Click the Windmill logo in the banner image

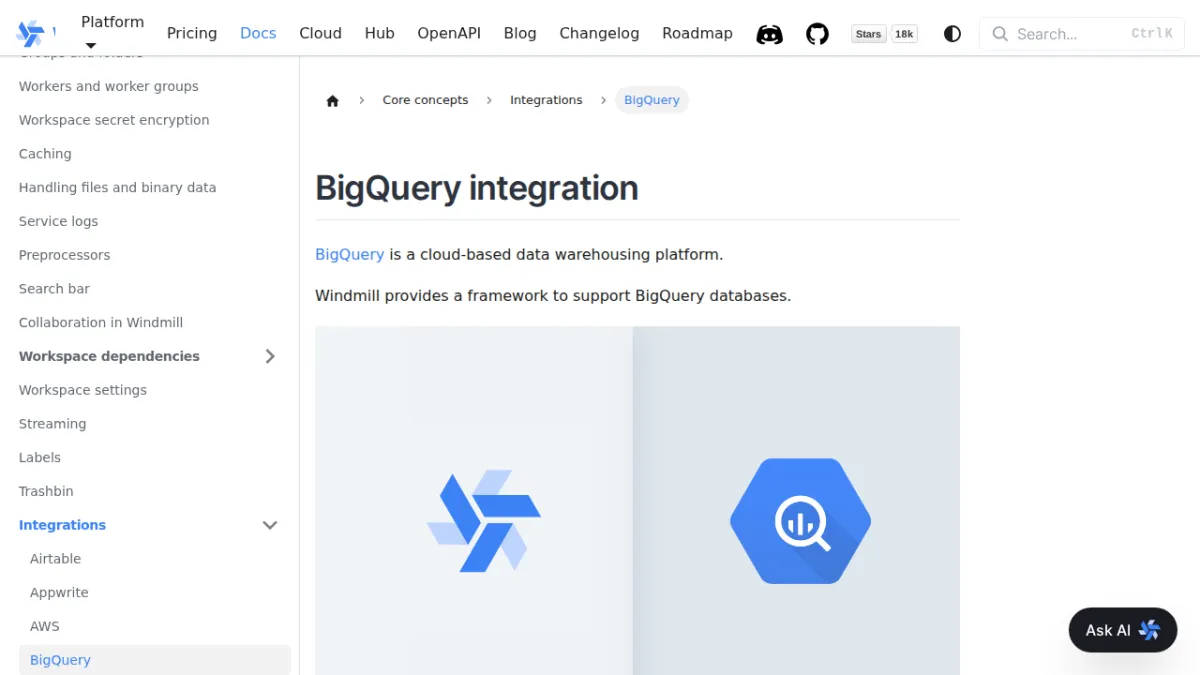pos(483,521)
